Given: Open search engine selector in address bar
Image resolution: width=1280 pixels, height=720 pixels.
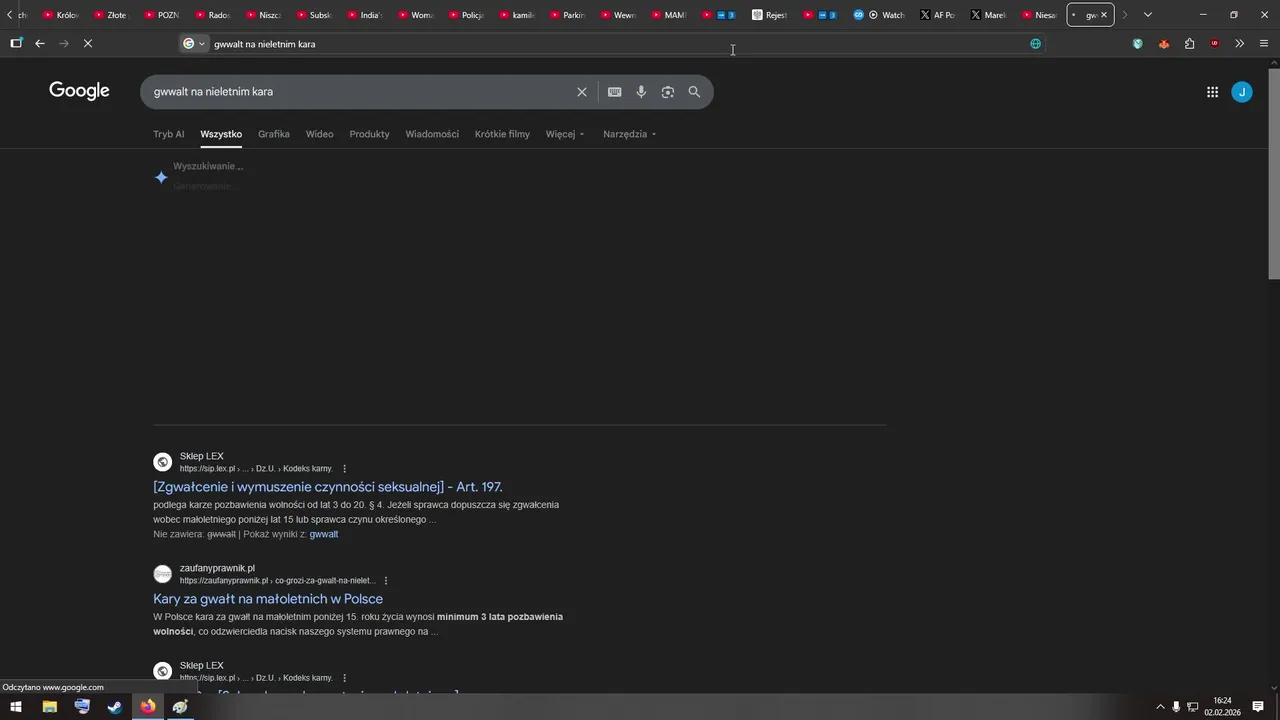Looking at the screenshot, I should [x=194, y=44].
